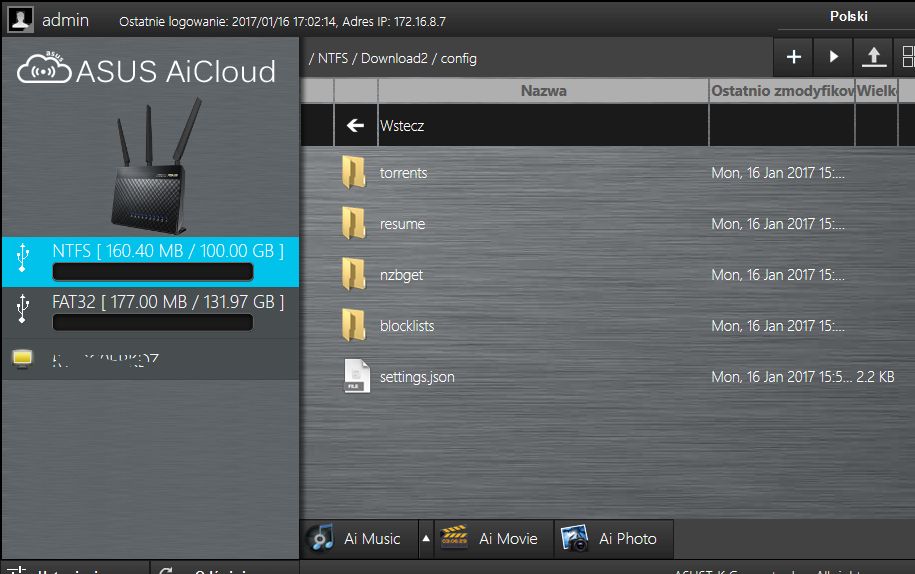Viewport: 915px width, 574px height.
Task: Click the plus create-folder icon
Action: click(794, 57)
